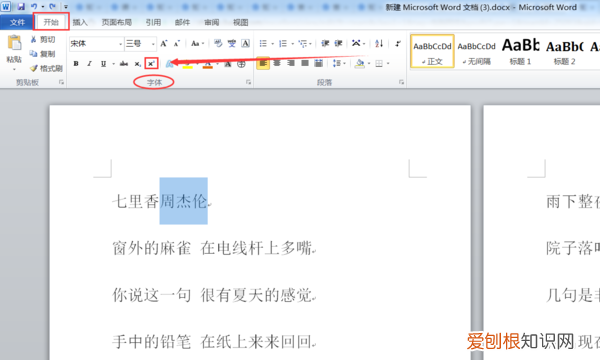
Task: Apply the Normal (正文) style
Action: (432, 51)
